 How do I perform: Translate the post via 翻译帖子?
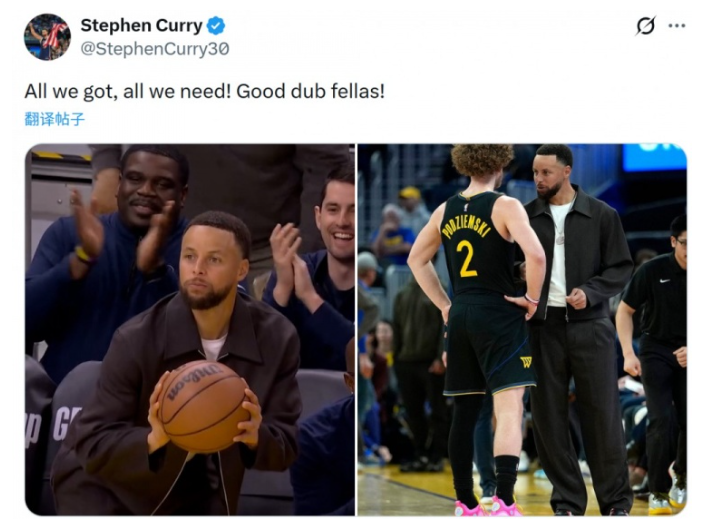[x=54, y=119]
